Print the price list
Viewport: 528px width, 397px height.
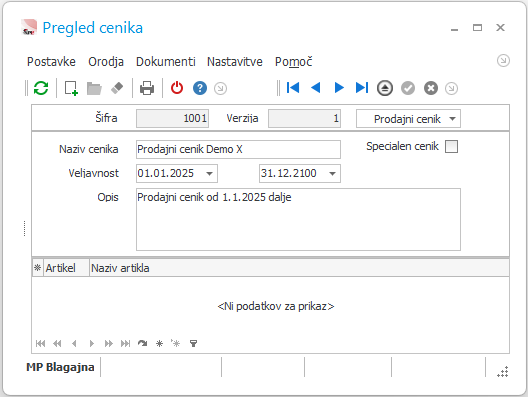[147, 88]
